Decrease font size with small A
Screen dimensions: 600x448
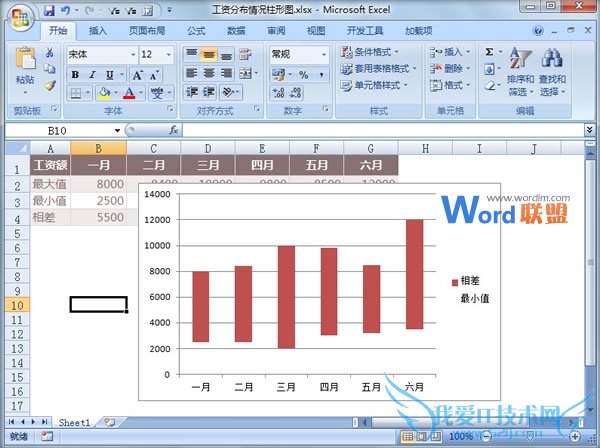[154, 75]
